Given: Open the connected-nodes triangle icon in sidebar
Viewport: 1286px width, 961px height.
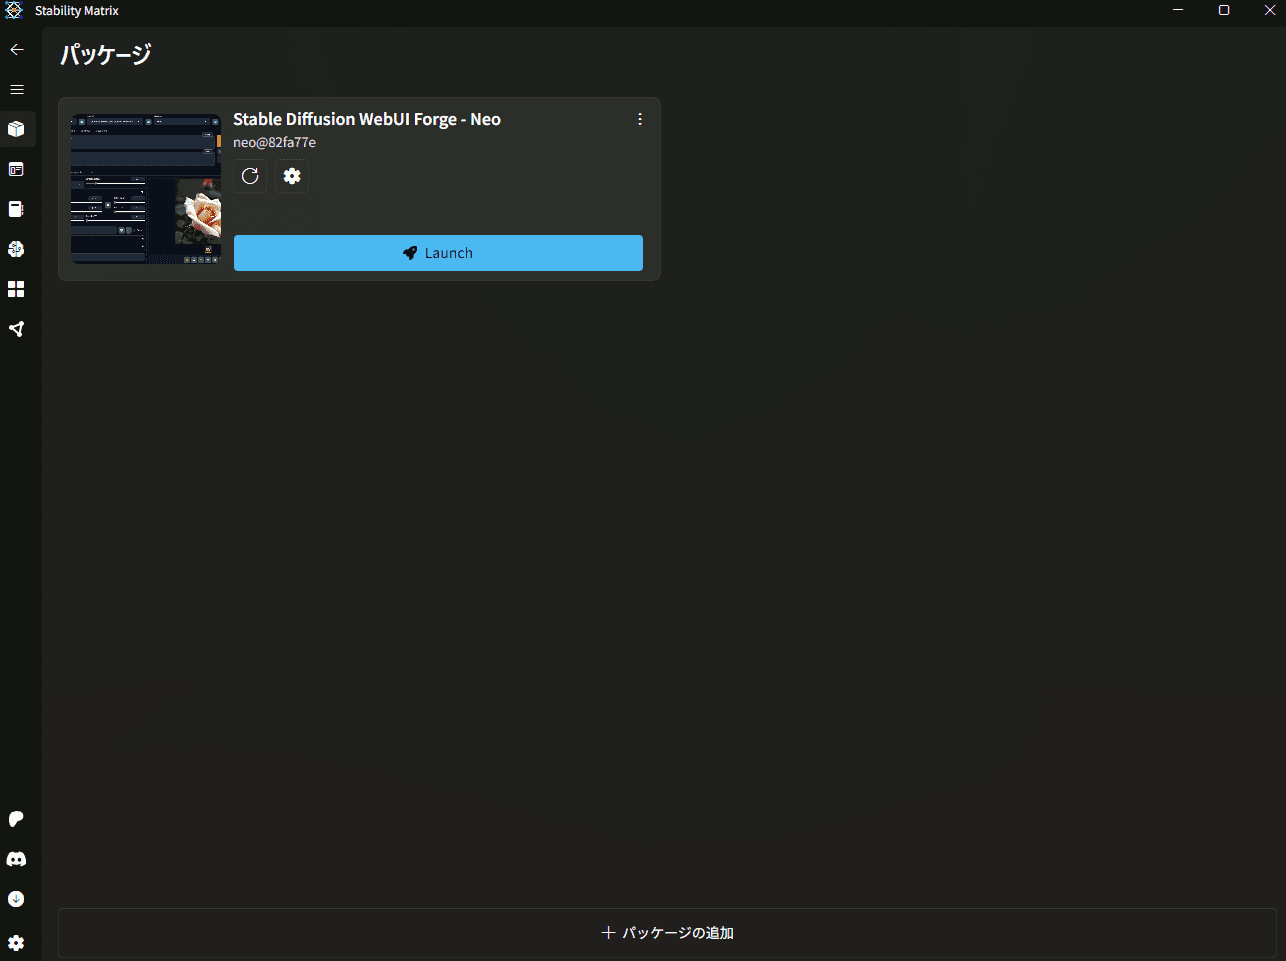Looking at the screenshot, I should pyautogui.click(x=17, y=329).
